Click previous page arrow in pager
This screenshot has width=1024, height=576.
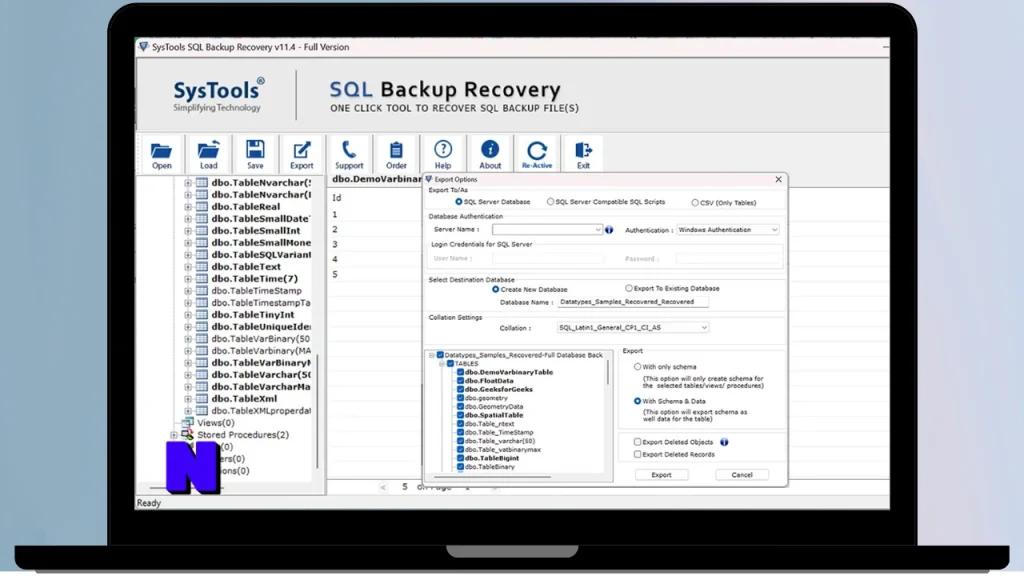point(383,487)
